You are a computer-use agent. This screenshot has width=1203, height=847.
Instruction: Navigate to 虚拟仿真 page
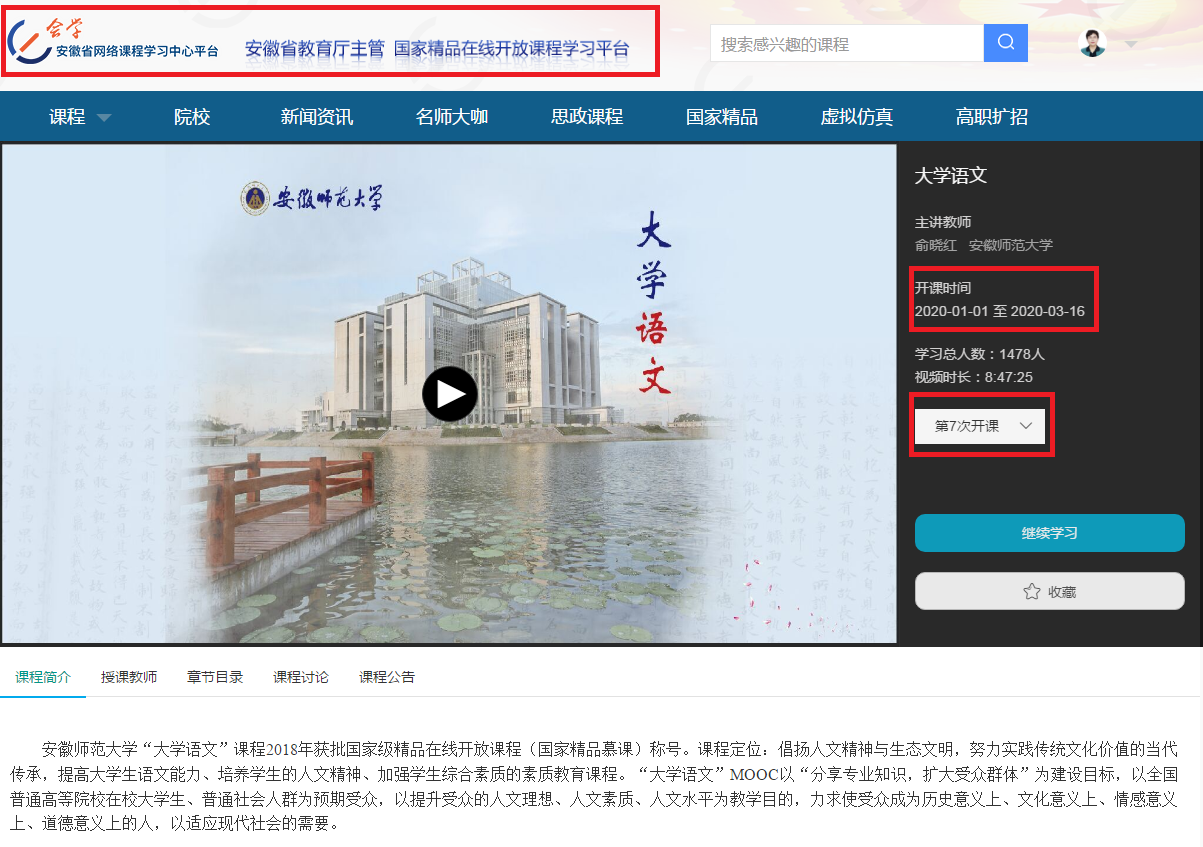tap(856, 117)
